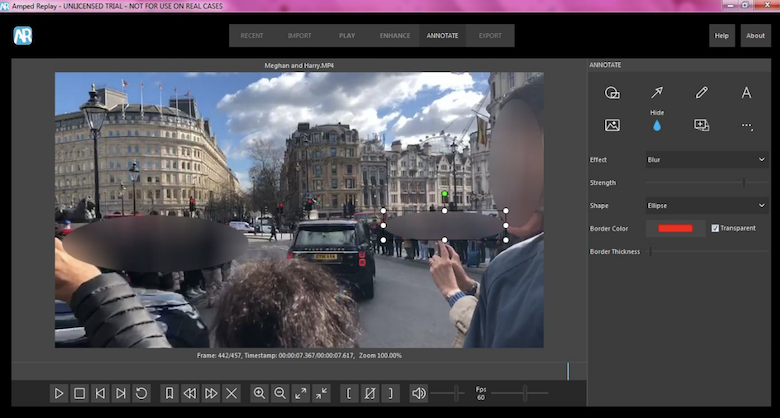
Task: Open the Shape dropdown showing Ellipse
Action: [706, 206]
